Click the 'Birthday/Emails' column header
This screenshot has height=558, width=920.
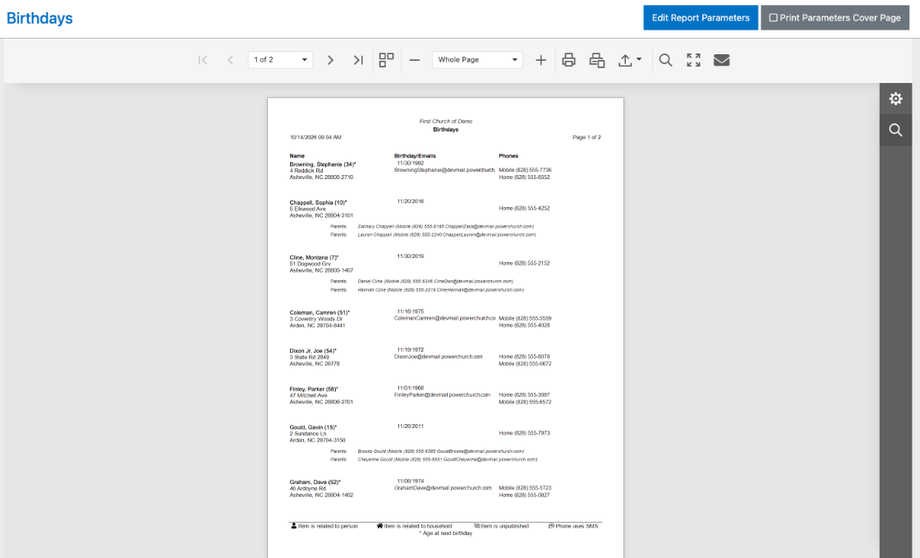point(415,156)
